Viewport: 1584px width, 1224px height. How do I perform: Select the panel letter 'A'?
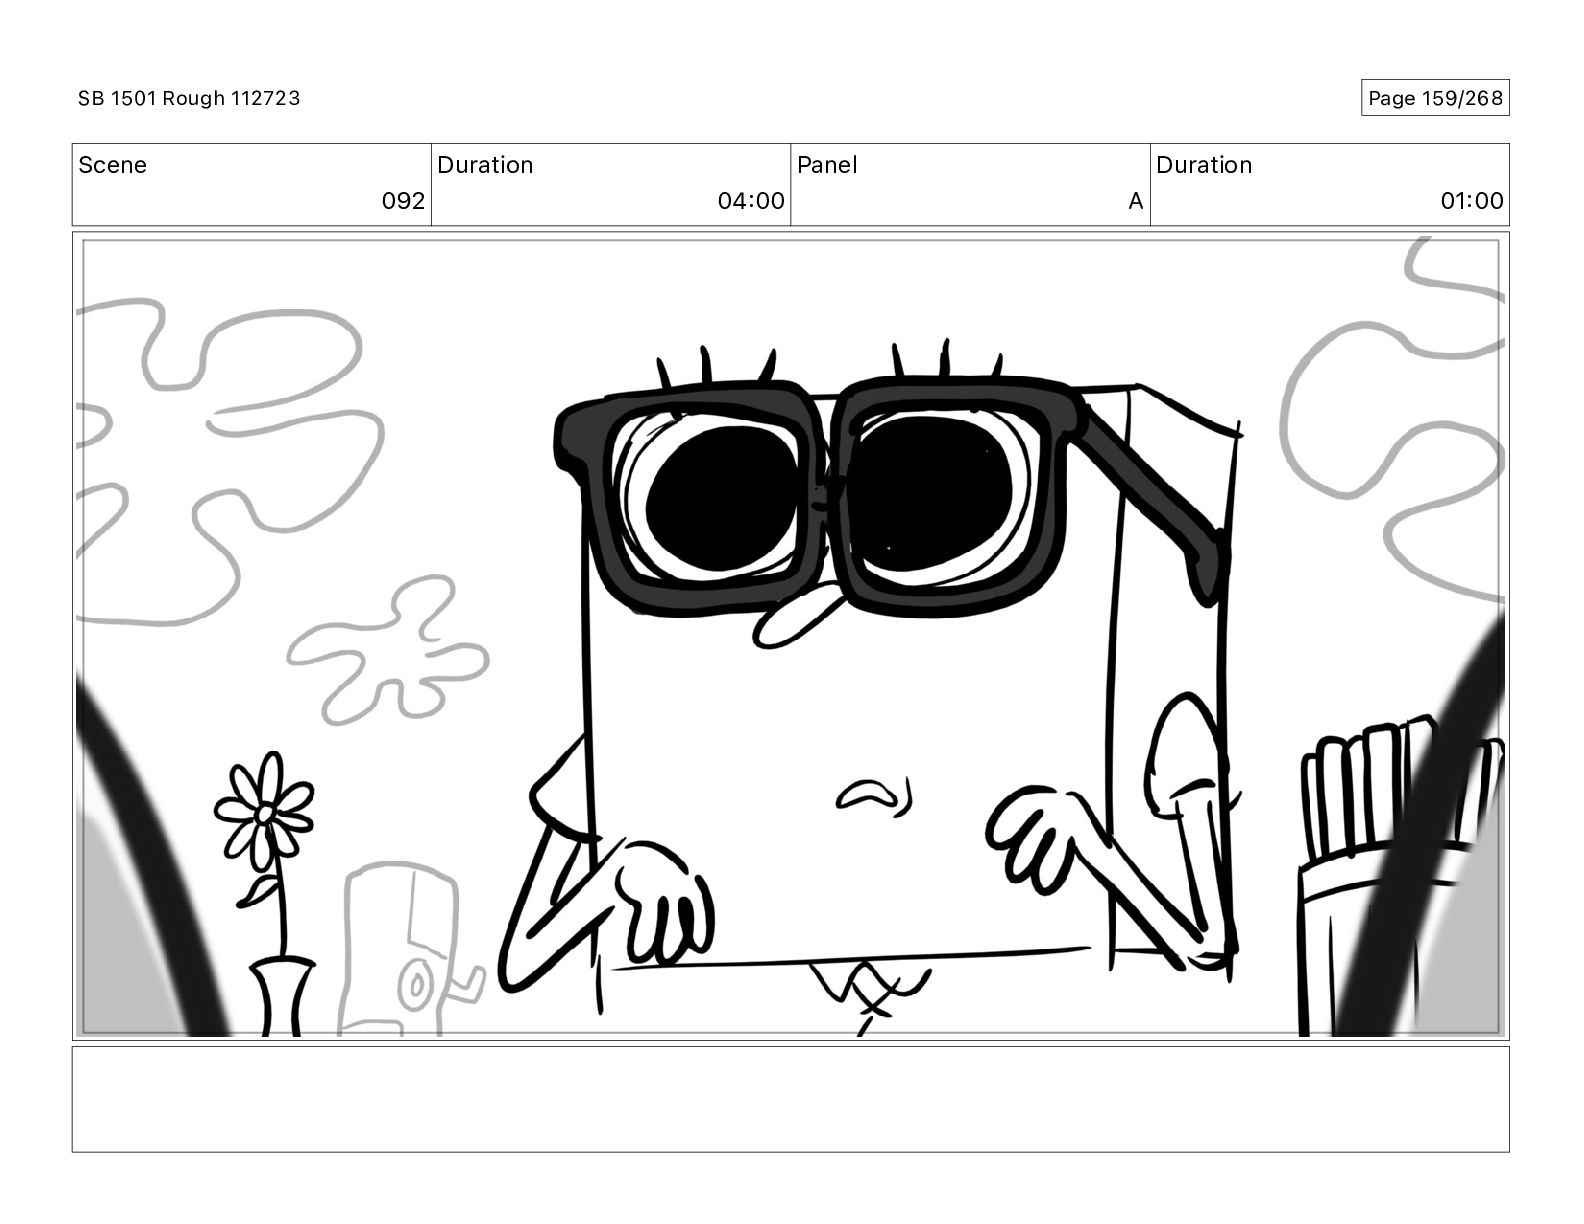point(1135,201)
